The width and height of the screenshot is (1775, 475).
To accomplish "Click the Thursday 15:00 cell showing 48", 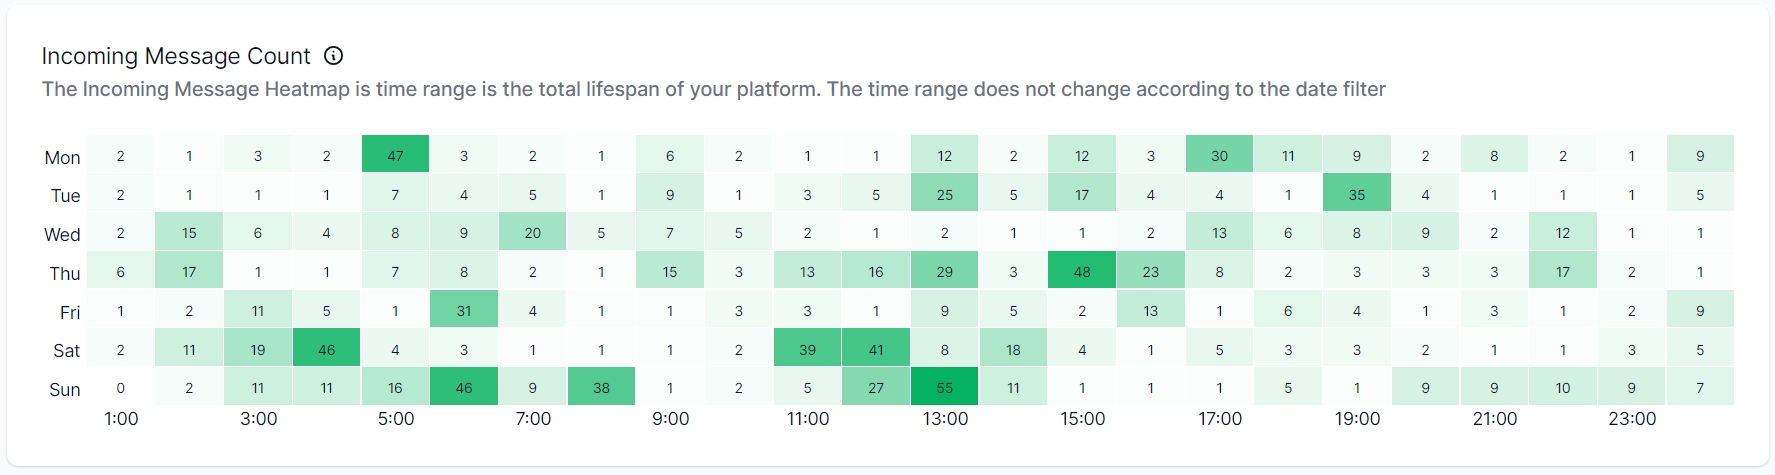I will point(1082,271).
